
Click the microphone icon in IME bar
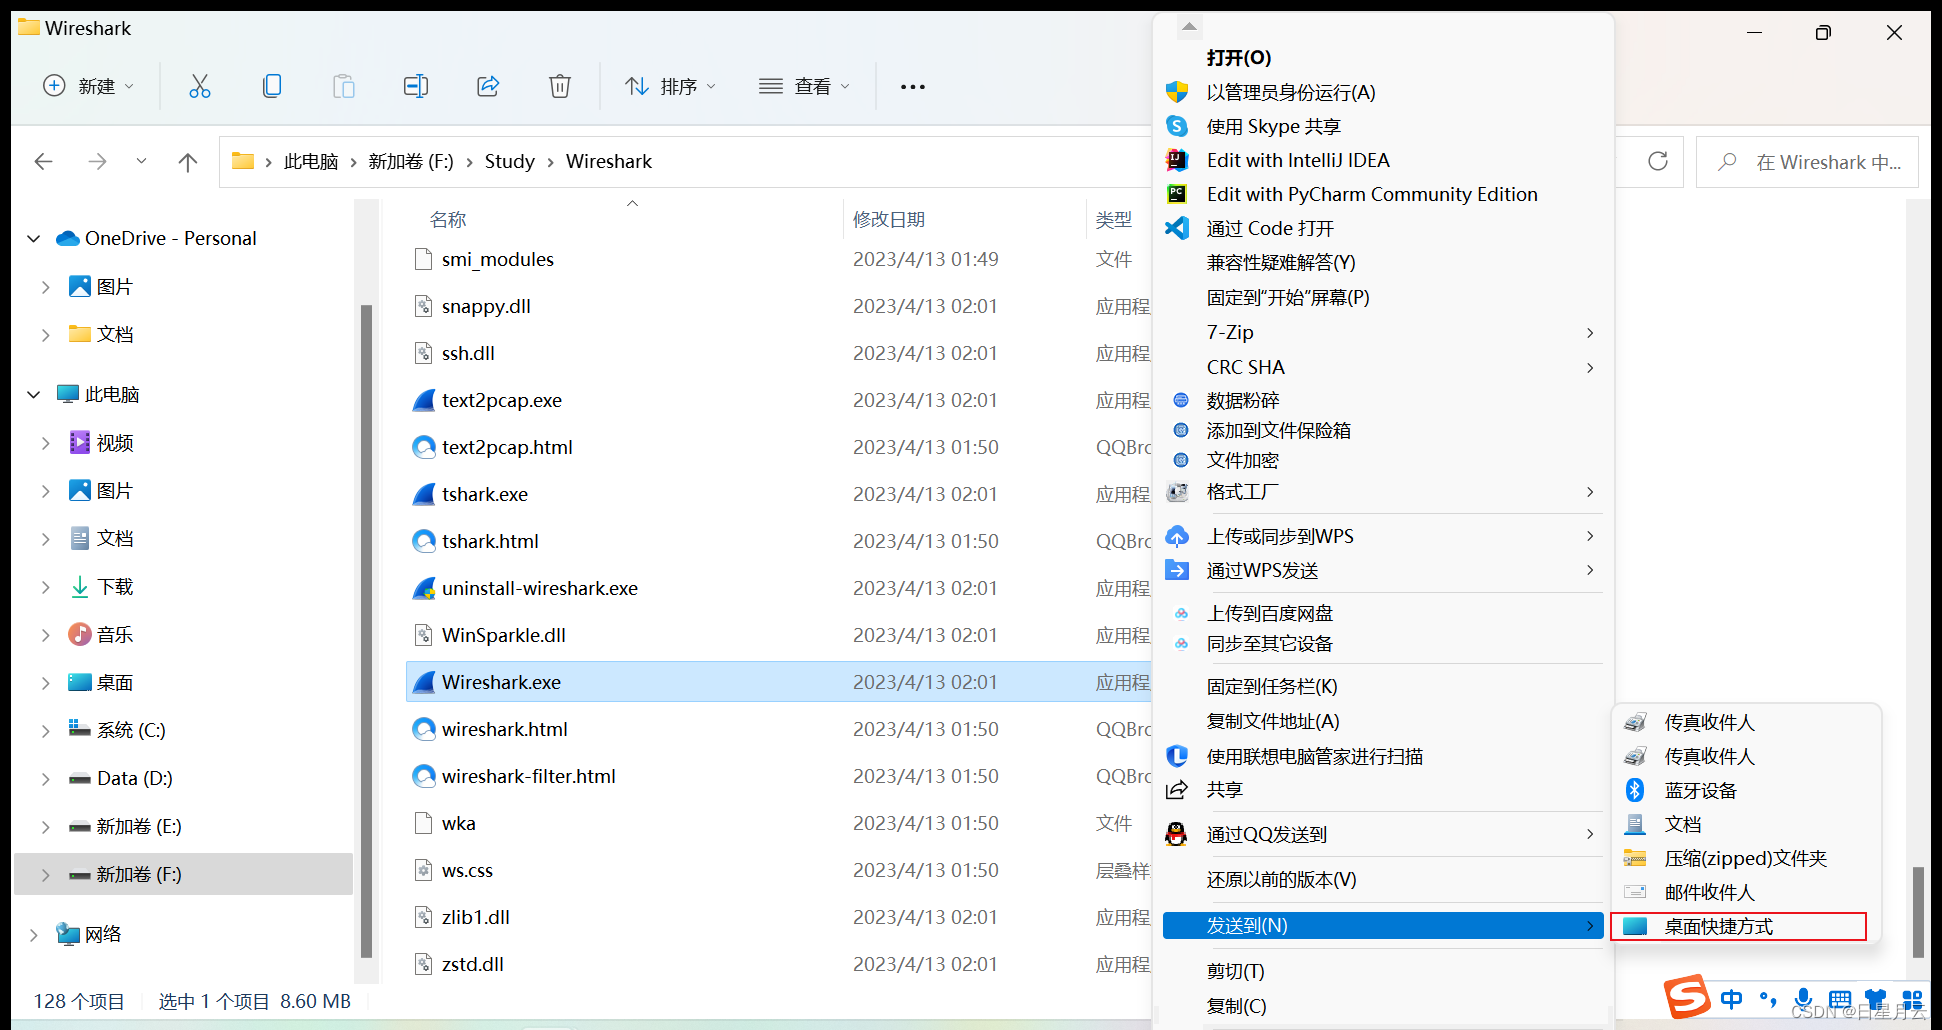pos(1804,998)
